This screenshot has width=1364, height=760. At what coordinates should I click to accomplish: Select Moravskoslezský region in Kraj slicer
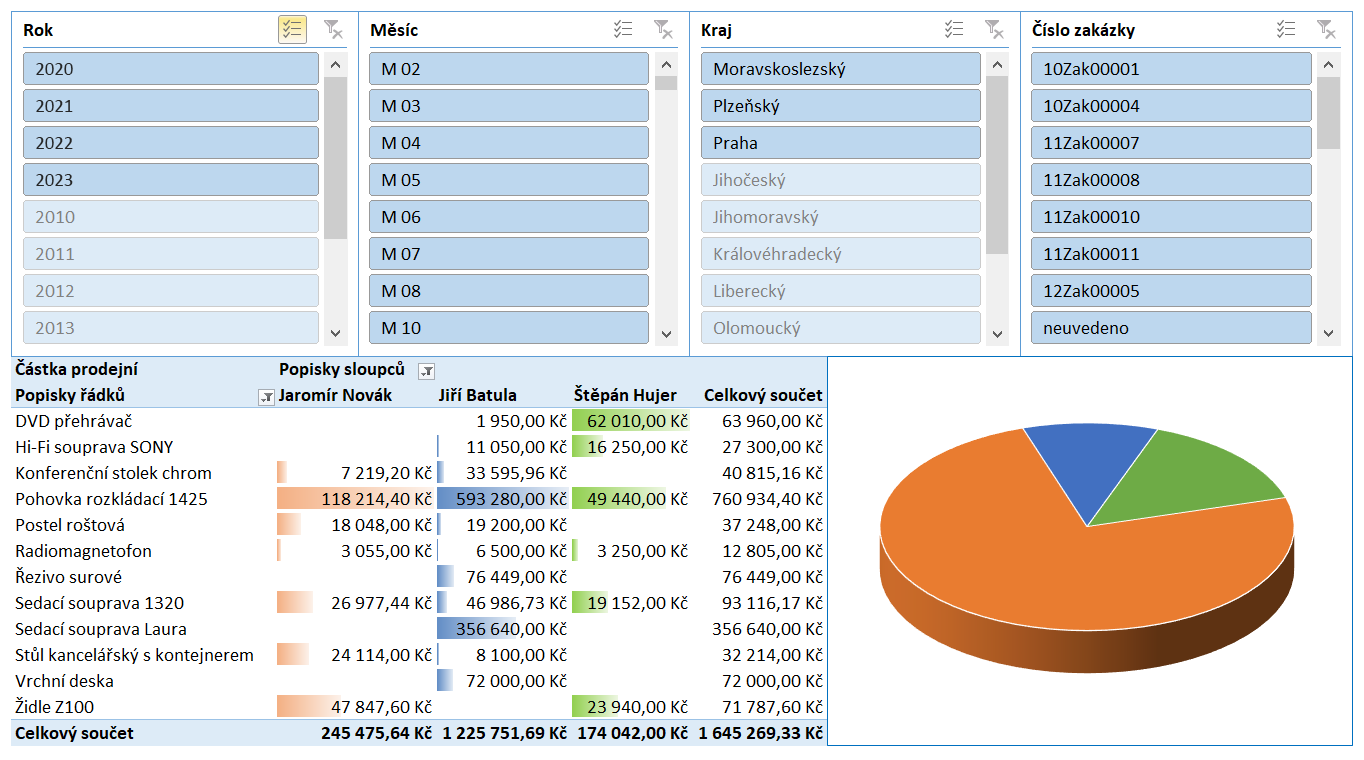841,69
